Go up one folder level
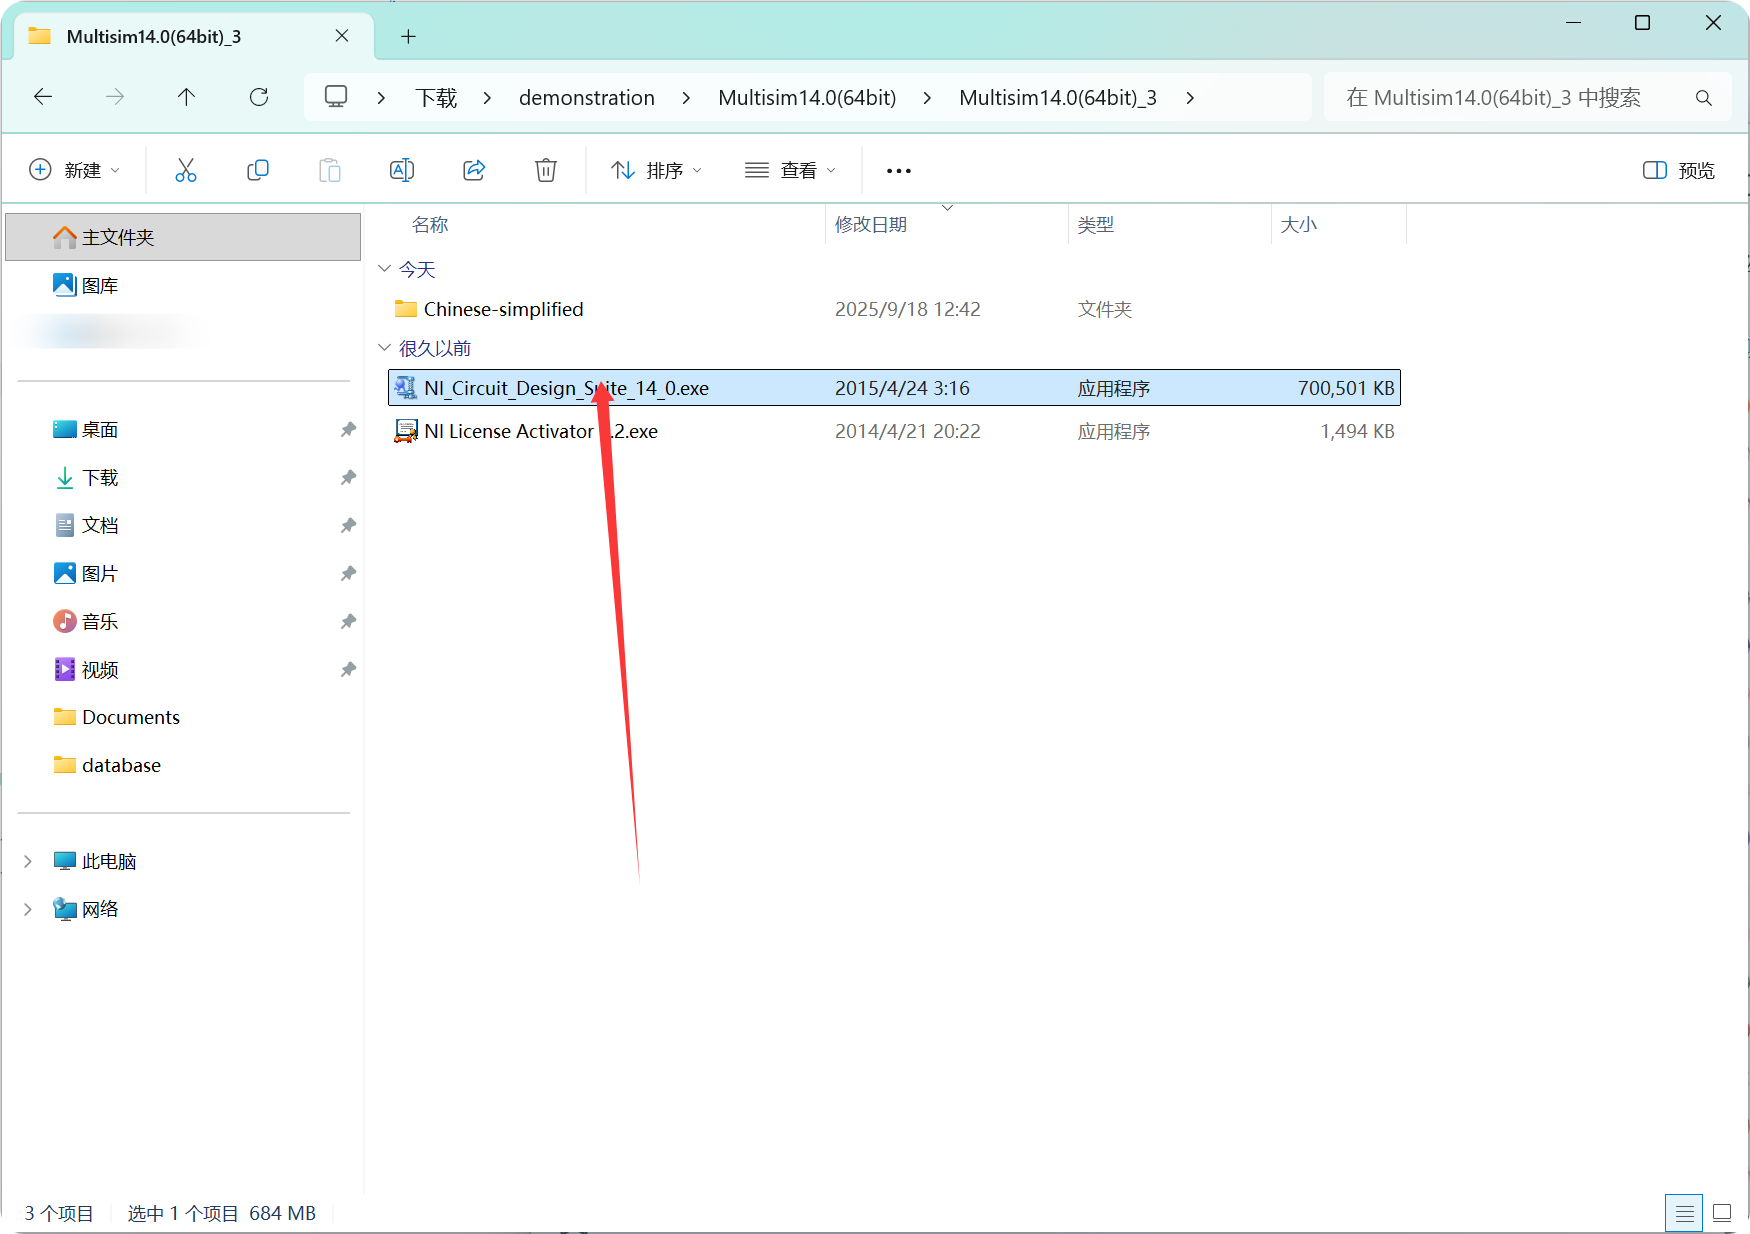Image resolution: width=1750 pixels, height=1234 pixels. pos(186,97)
